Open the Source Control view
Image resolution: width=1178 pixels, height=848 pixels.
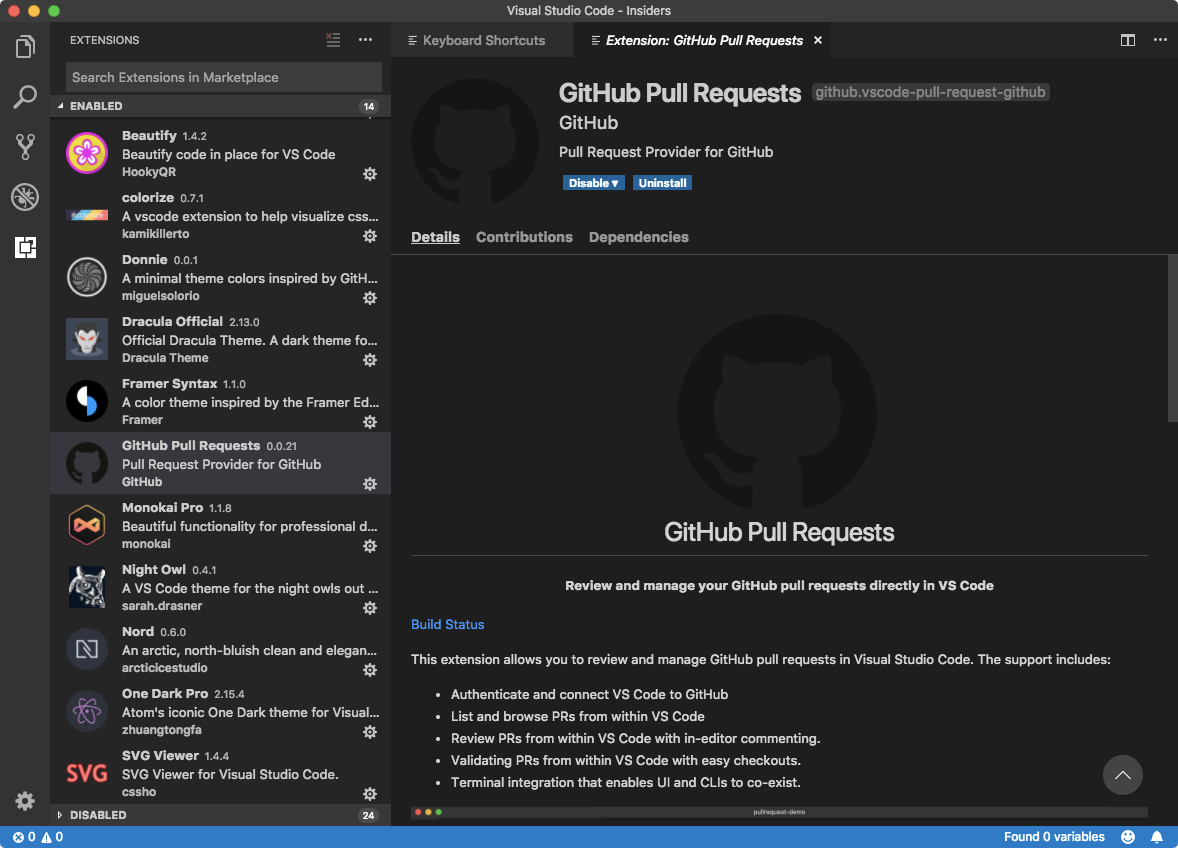(24, 146)
